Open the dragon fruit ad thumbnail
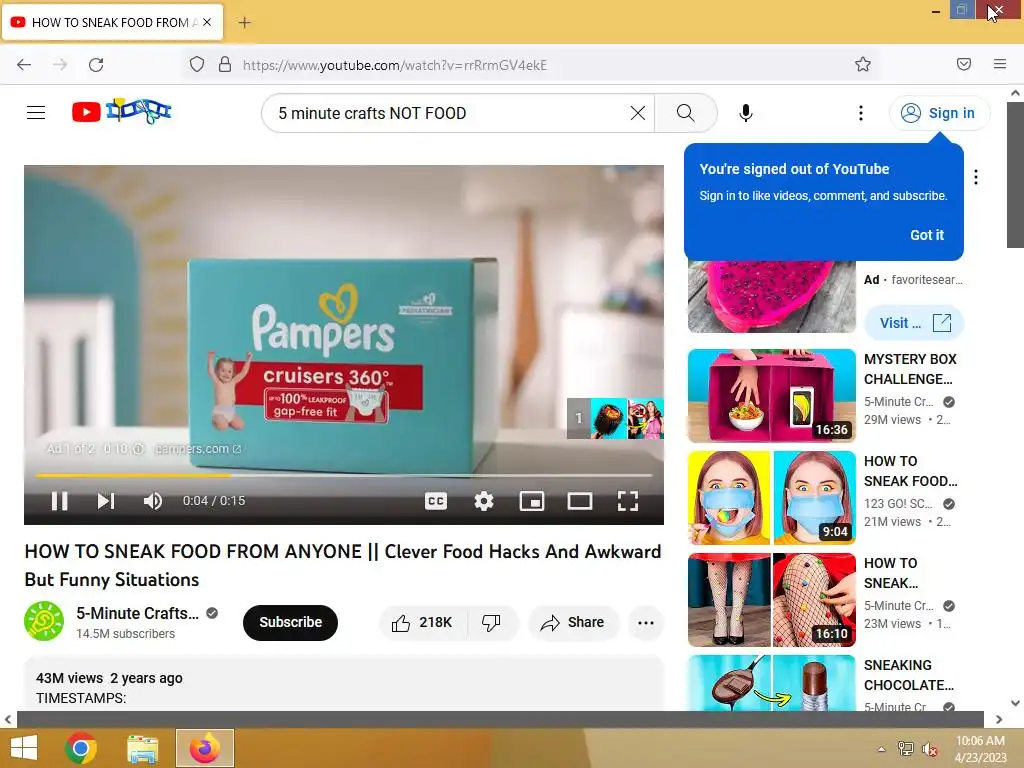Viewport: 1024px width, 768px height. coord(771,297)
